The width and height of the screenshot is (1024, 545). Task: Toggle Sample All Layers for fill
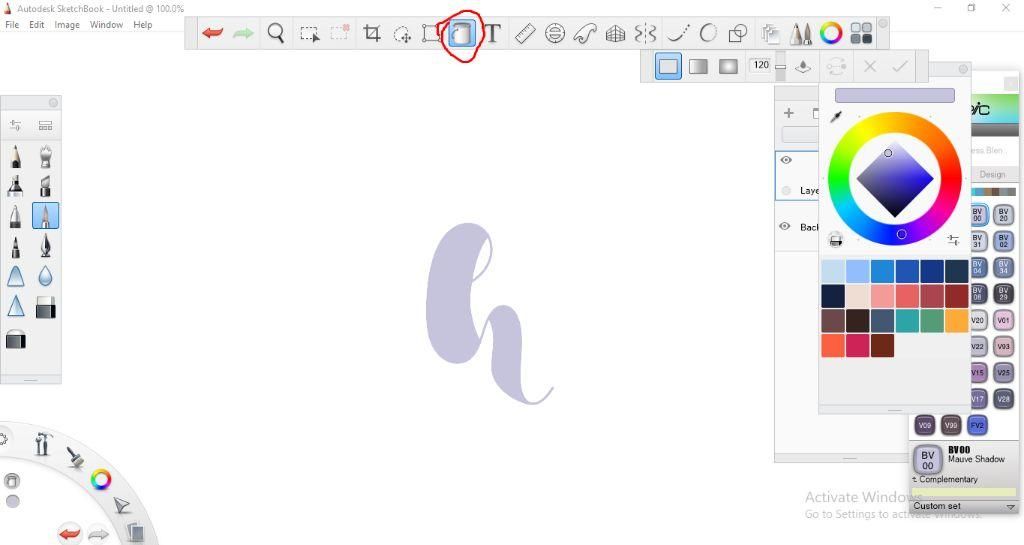(x=803, y=67)
